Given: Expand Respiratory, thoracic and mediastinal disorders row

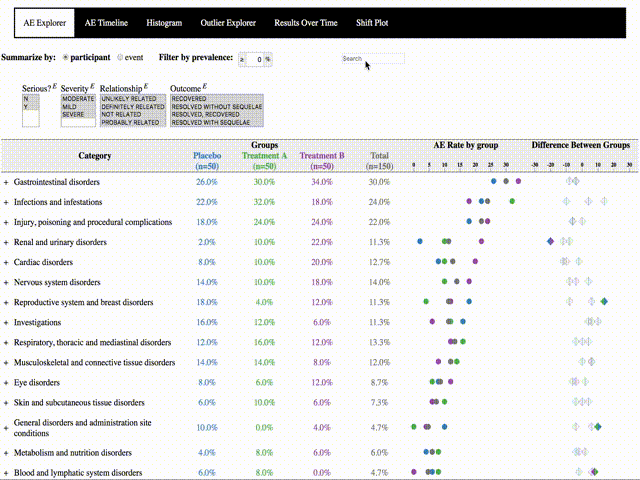Looking at the screenshot, I should pos(6,343).
